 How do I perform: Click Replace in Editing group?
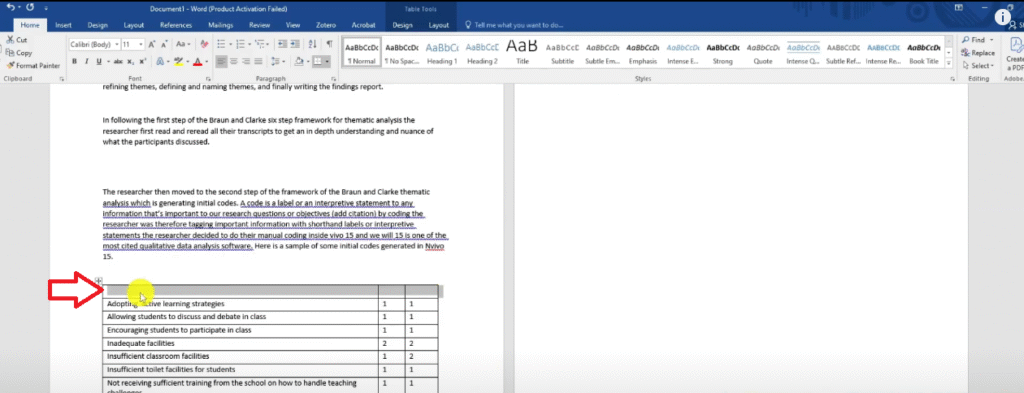[x=978, y=53]
